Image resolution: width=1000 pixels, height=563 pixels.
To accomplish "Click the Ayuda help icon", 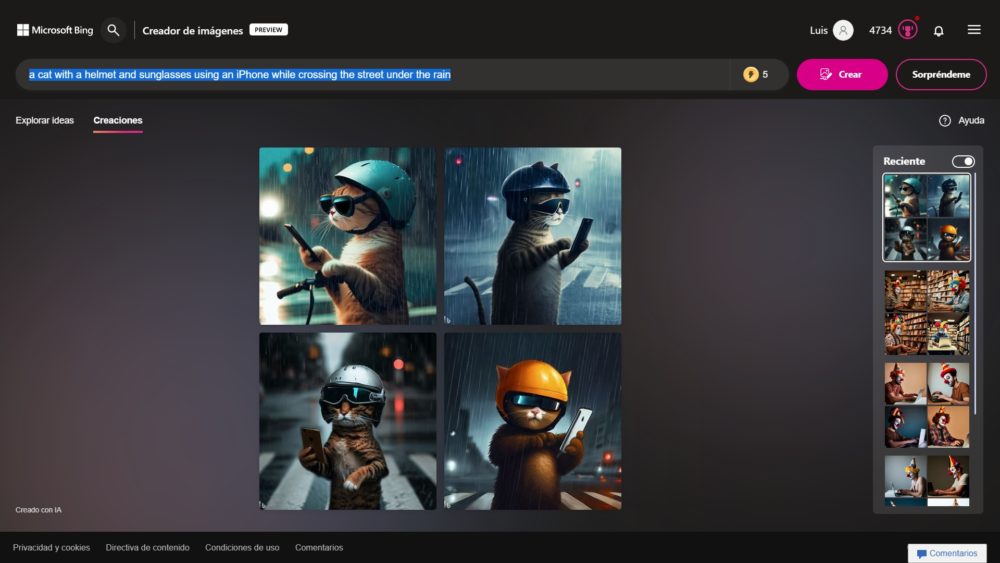I will click(945, 120).
